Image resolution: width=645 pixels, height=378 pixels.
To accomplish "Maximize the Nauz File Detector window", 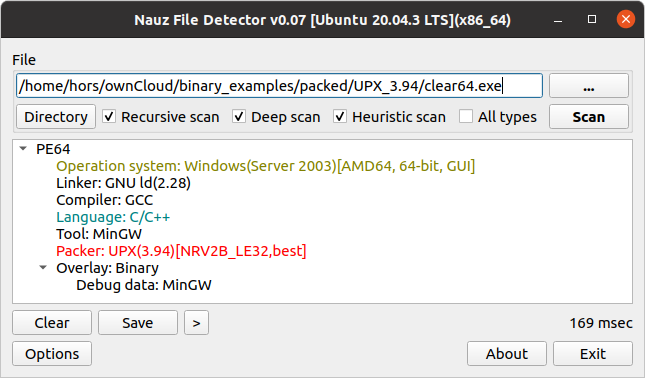I will (592, 19).
